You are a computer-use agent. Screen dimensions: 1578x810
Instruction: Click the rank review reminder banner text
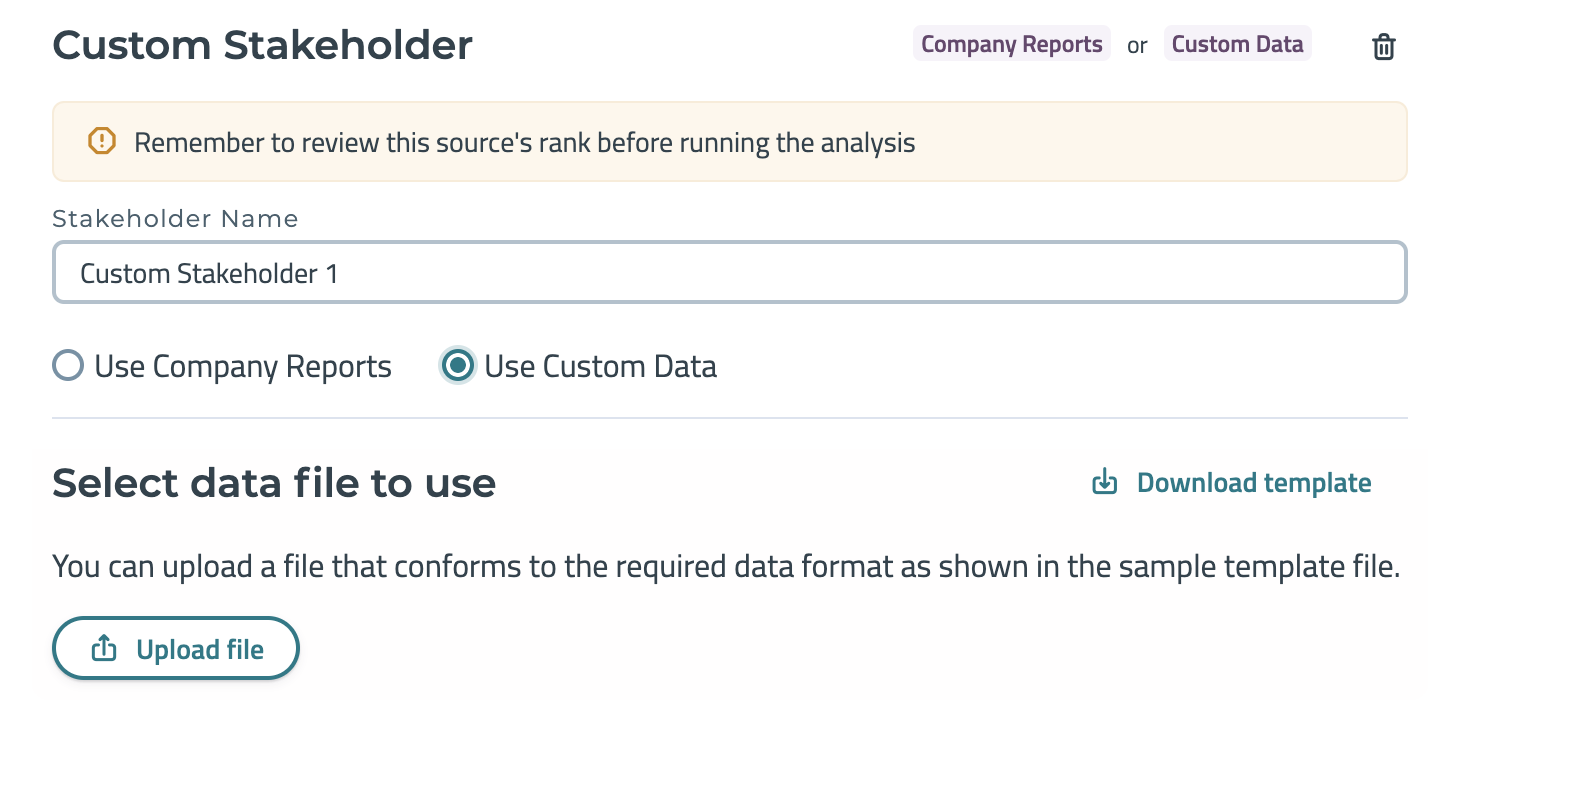(x=525, y=143)
